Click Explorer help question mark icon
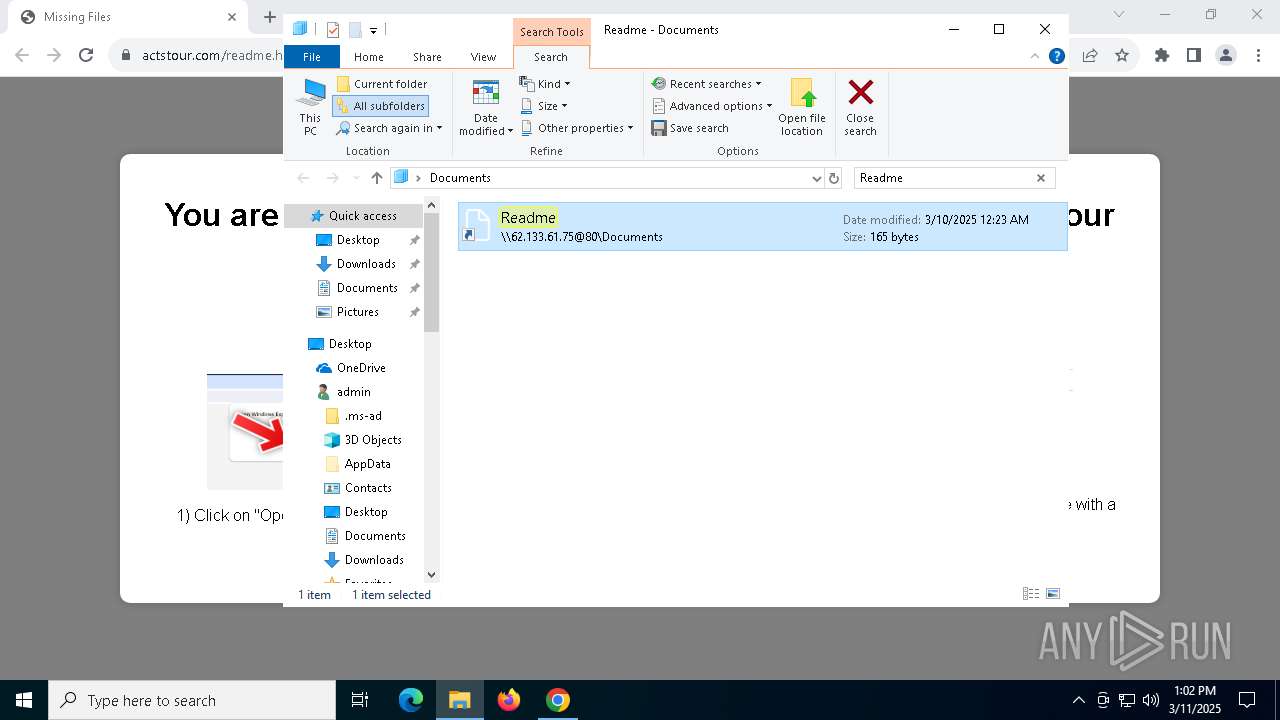This screenshot has height=720, width=1280. pos(1056,56)
